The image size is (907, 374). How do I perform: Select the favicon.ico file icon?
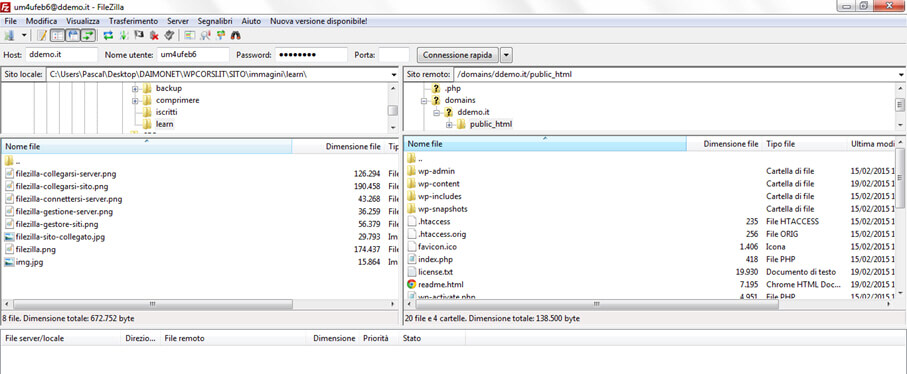pyautogui.click(x=411, y=247)
